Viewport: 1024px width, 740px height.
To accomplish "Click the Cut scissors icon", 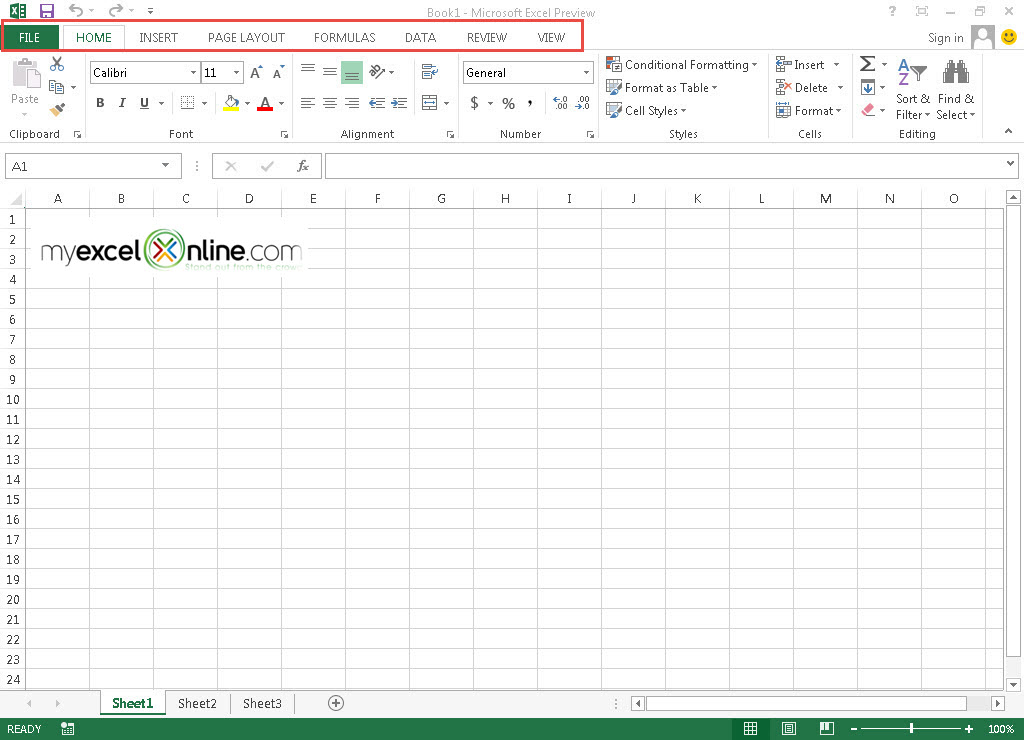I will (x=57, y=64).
